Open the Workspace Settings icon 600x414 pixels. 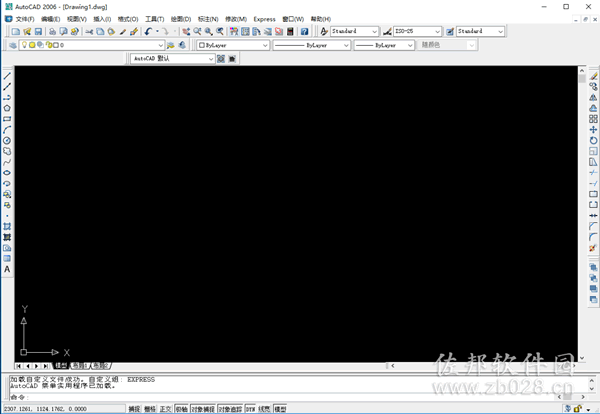[x=221, y=59]
